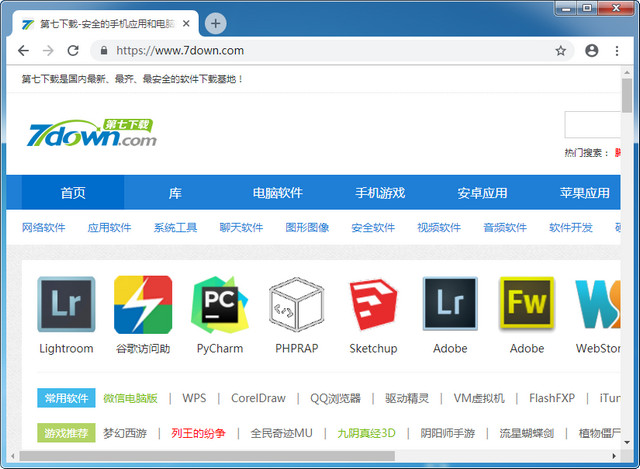Open the 梦幻西游 game link
The image size is (640, 469).
(x=125, y=433)
